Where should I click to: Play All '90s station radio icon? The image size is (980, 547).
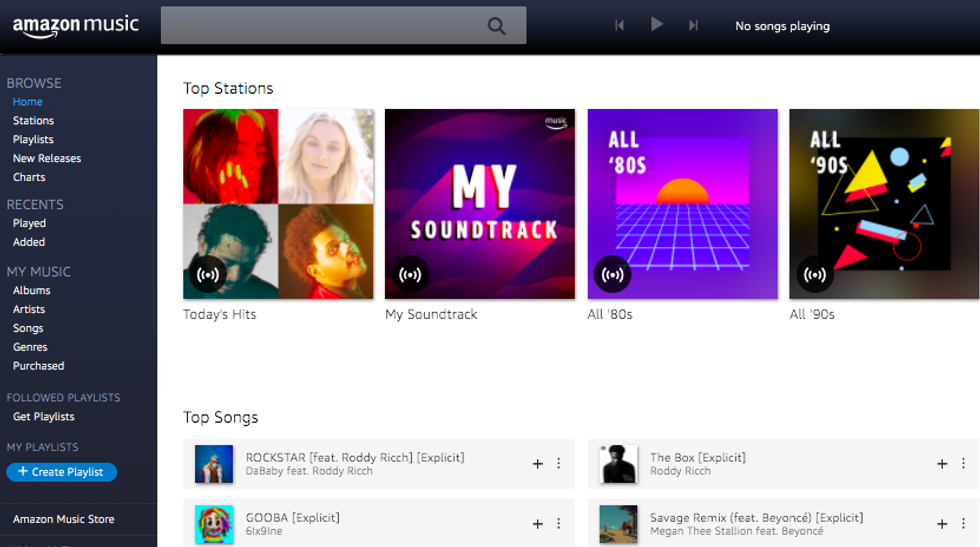tap(814, 274)
